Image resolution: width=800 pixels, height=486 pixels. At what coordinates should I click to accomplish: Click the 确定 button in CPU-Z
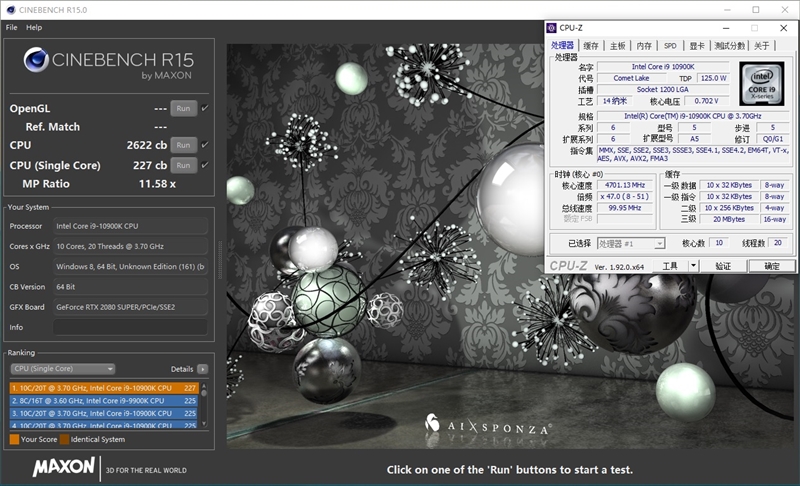[771, 266]
